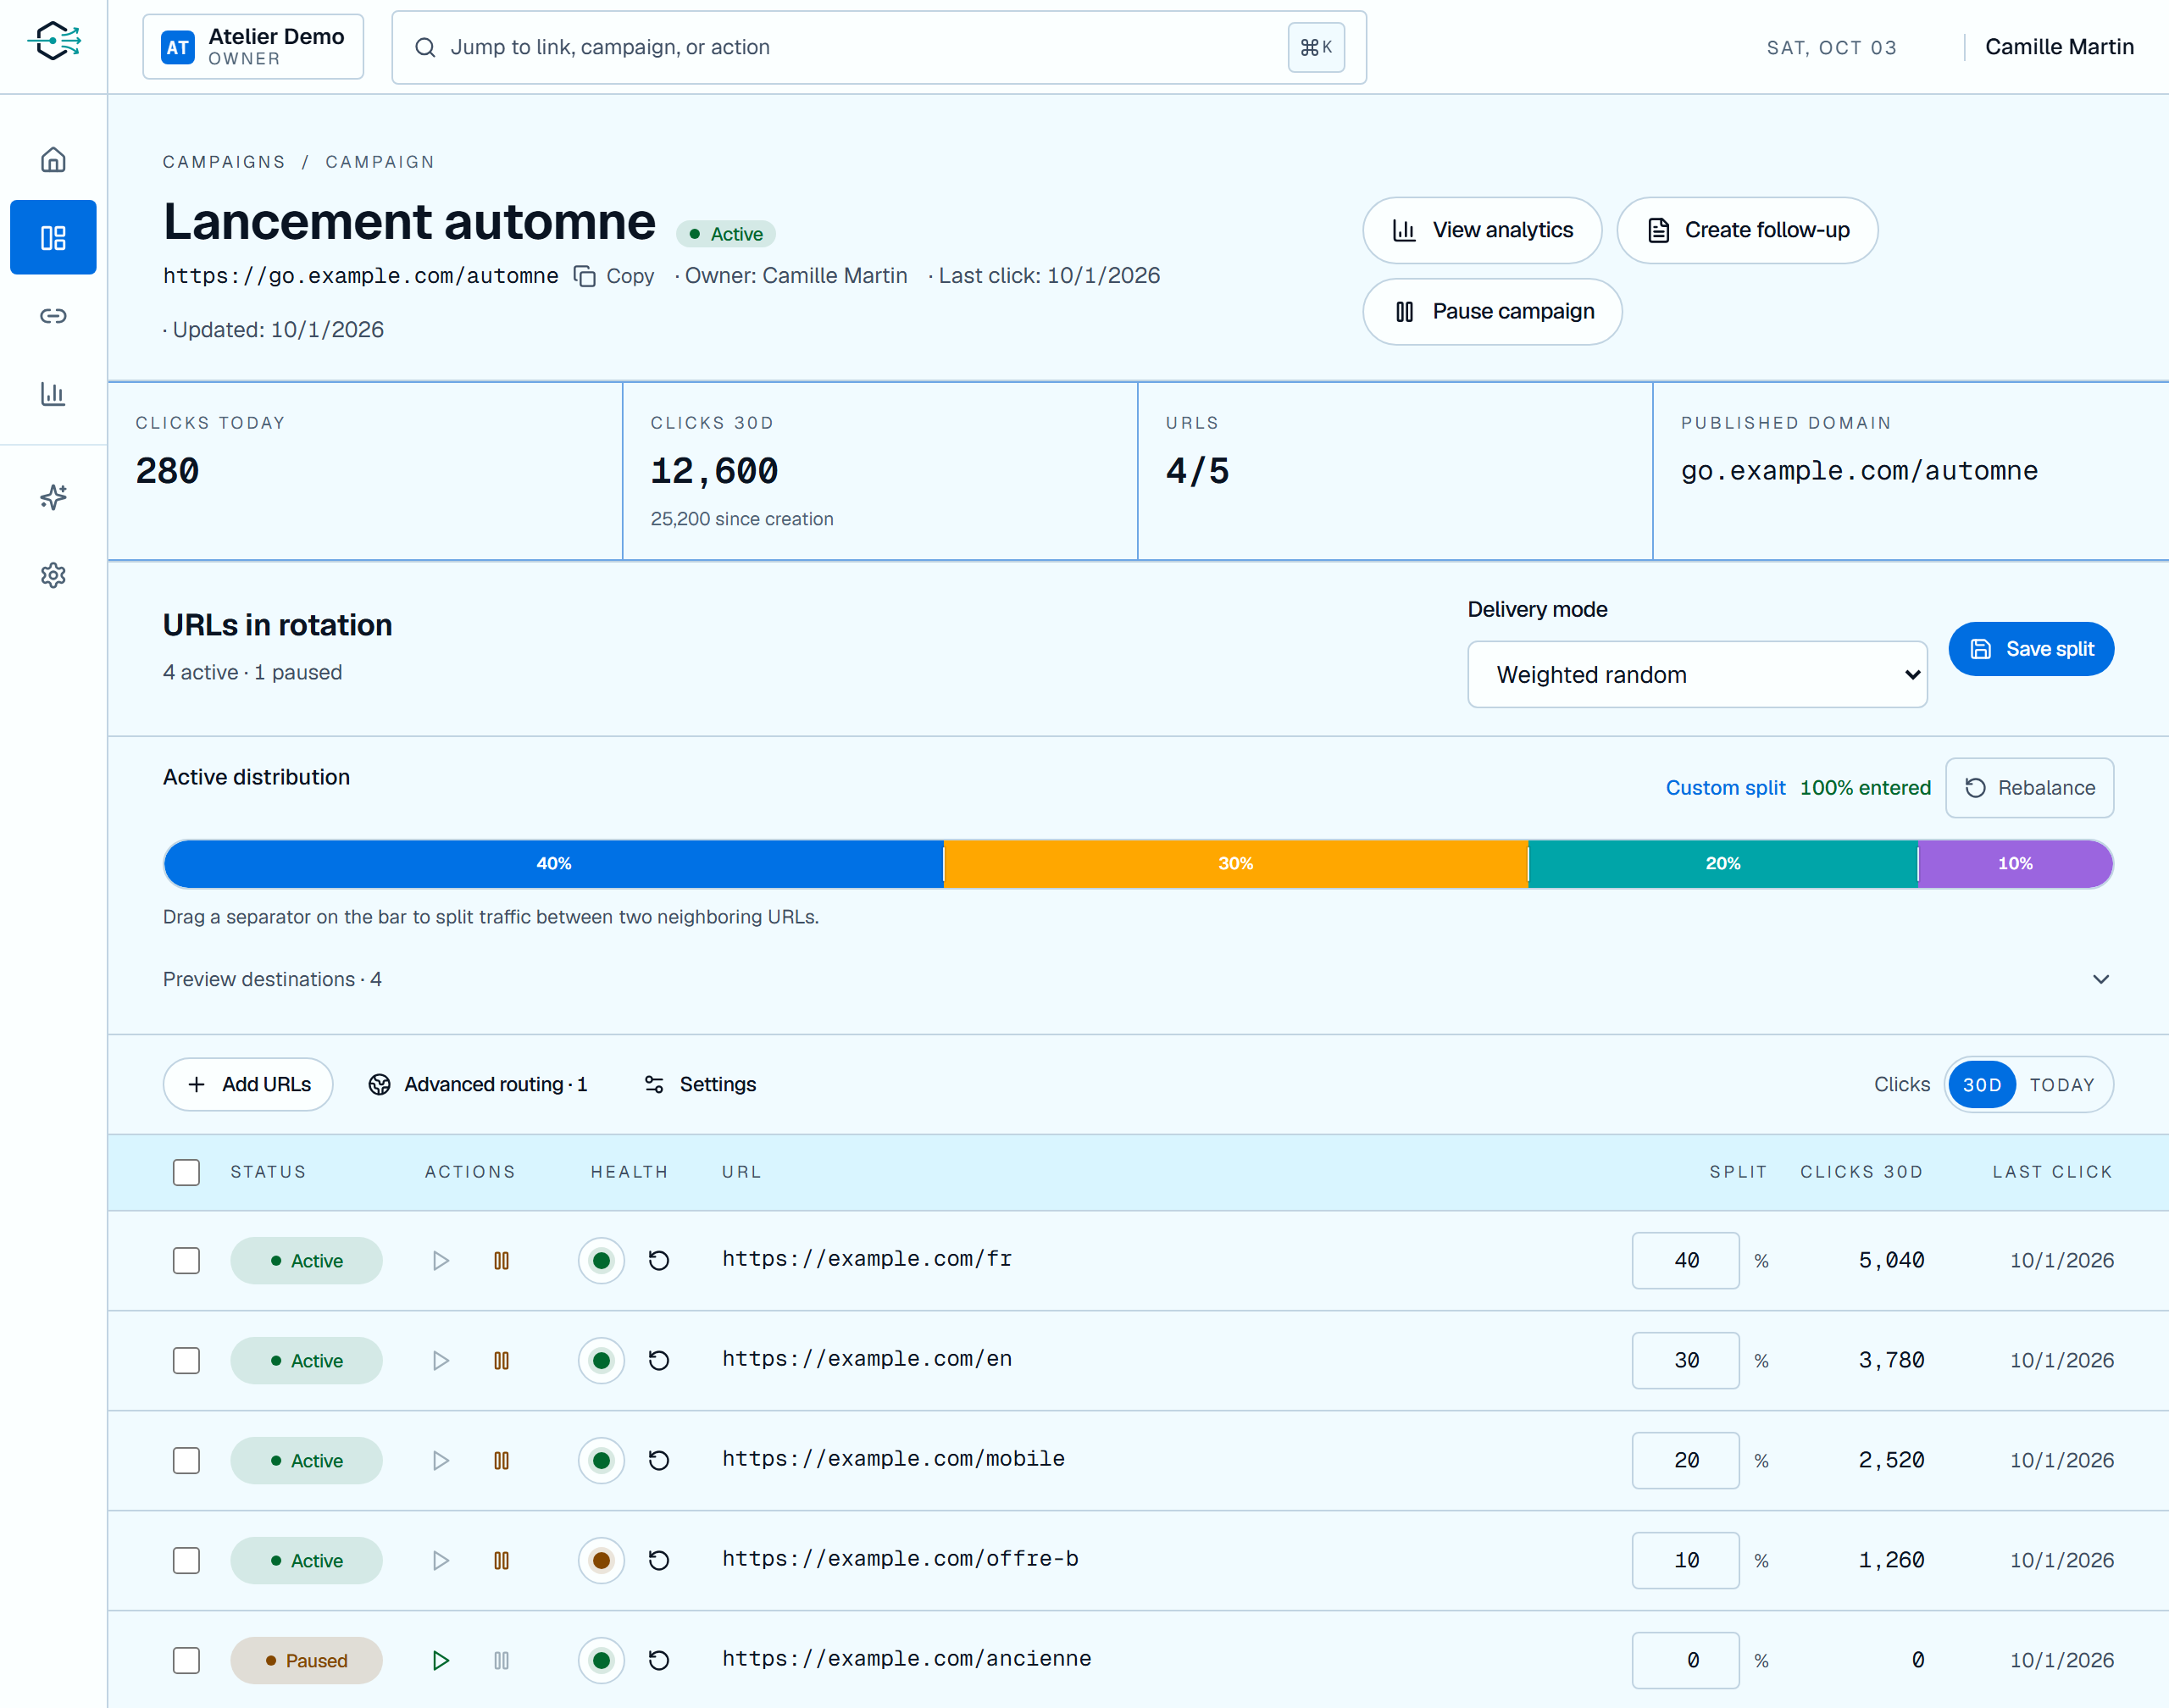Toggle the select-all checkbox in table header

click(x=186, y=1172)
